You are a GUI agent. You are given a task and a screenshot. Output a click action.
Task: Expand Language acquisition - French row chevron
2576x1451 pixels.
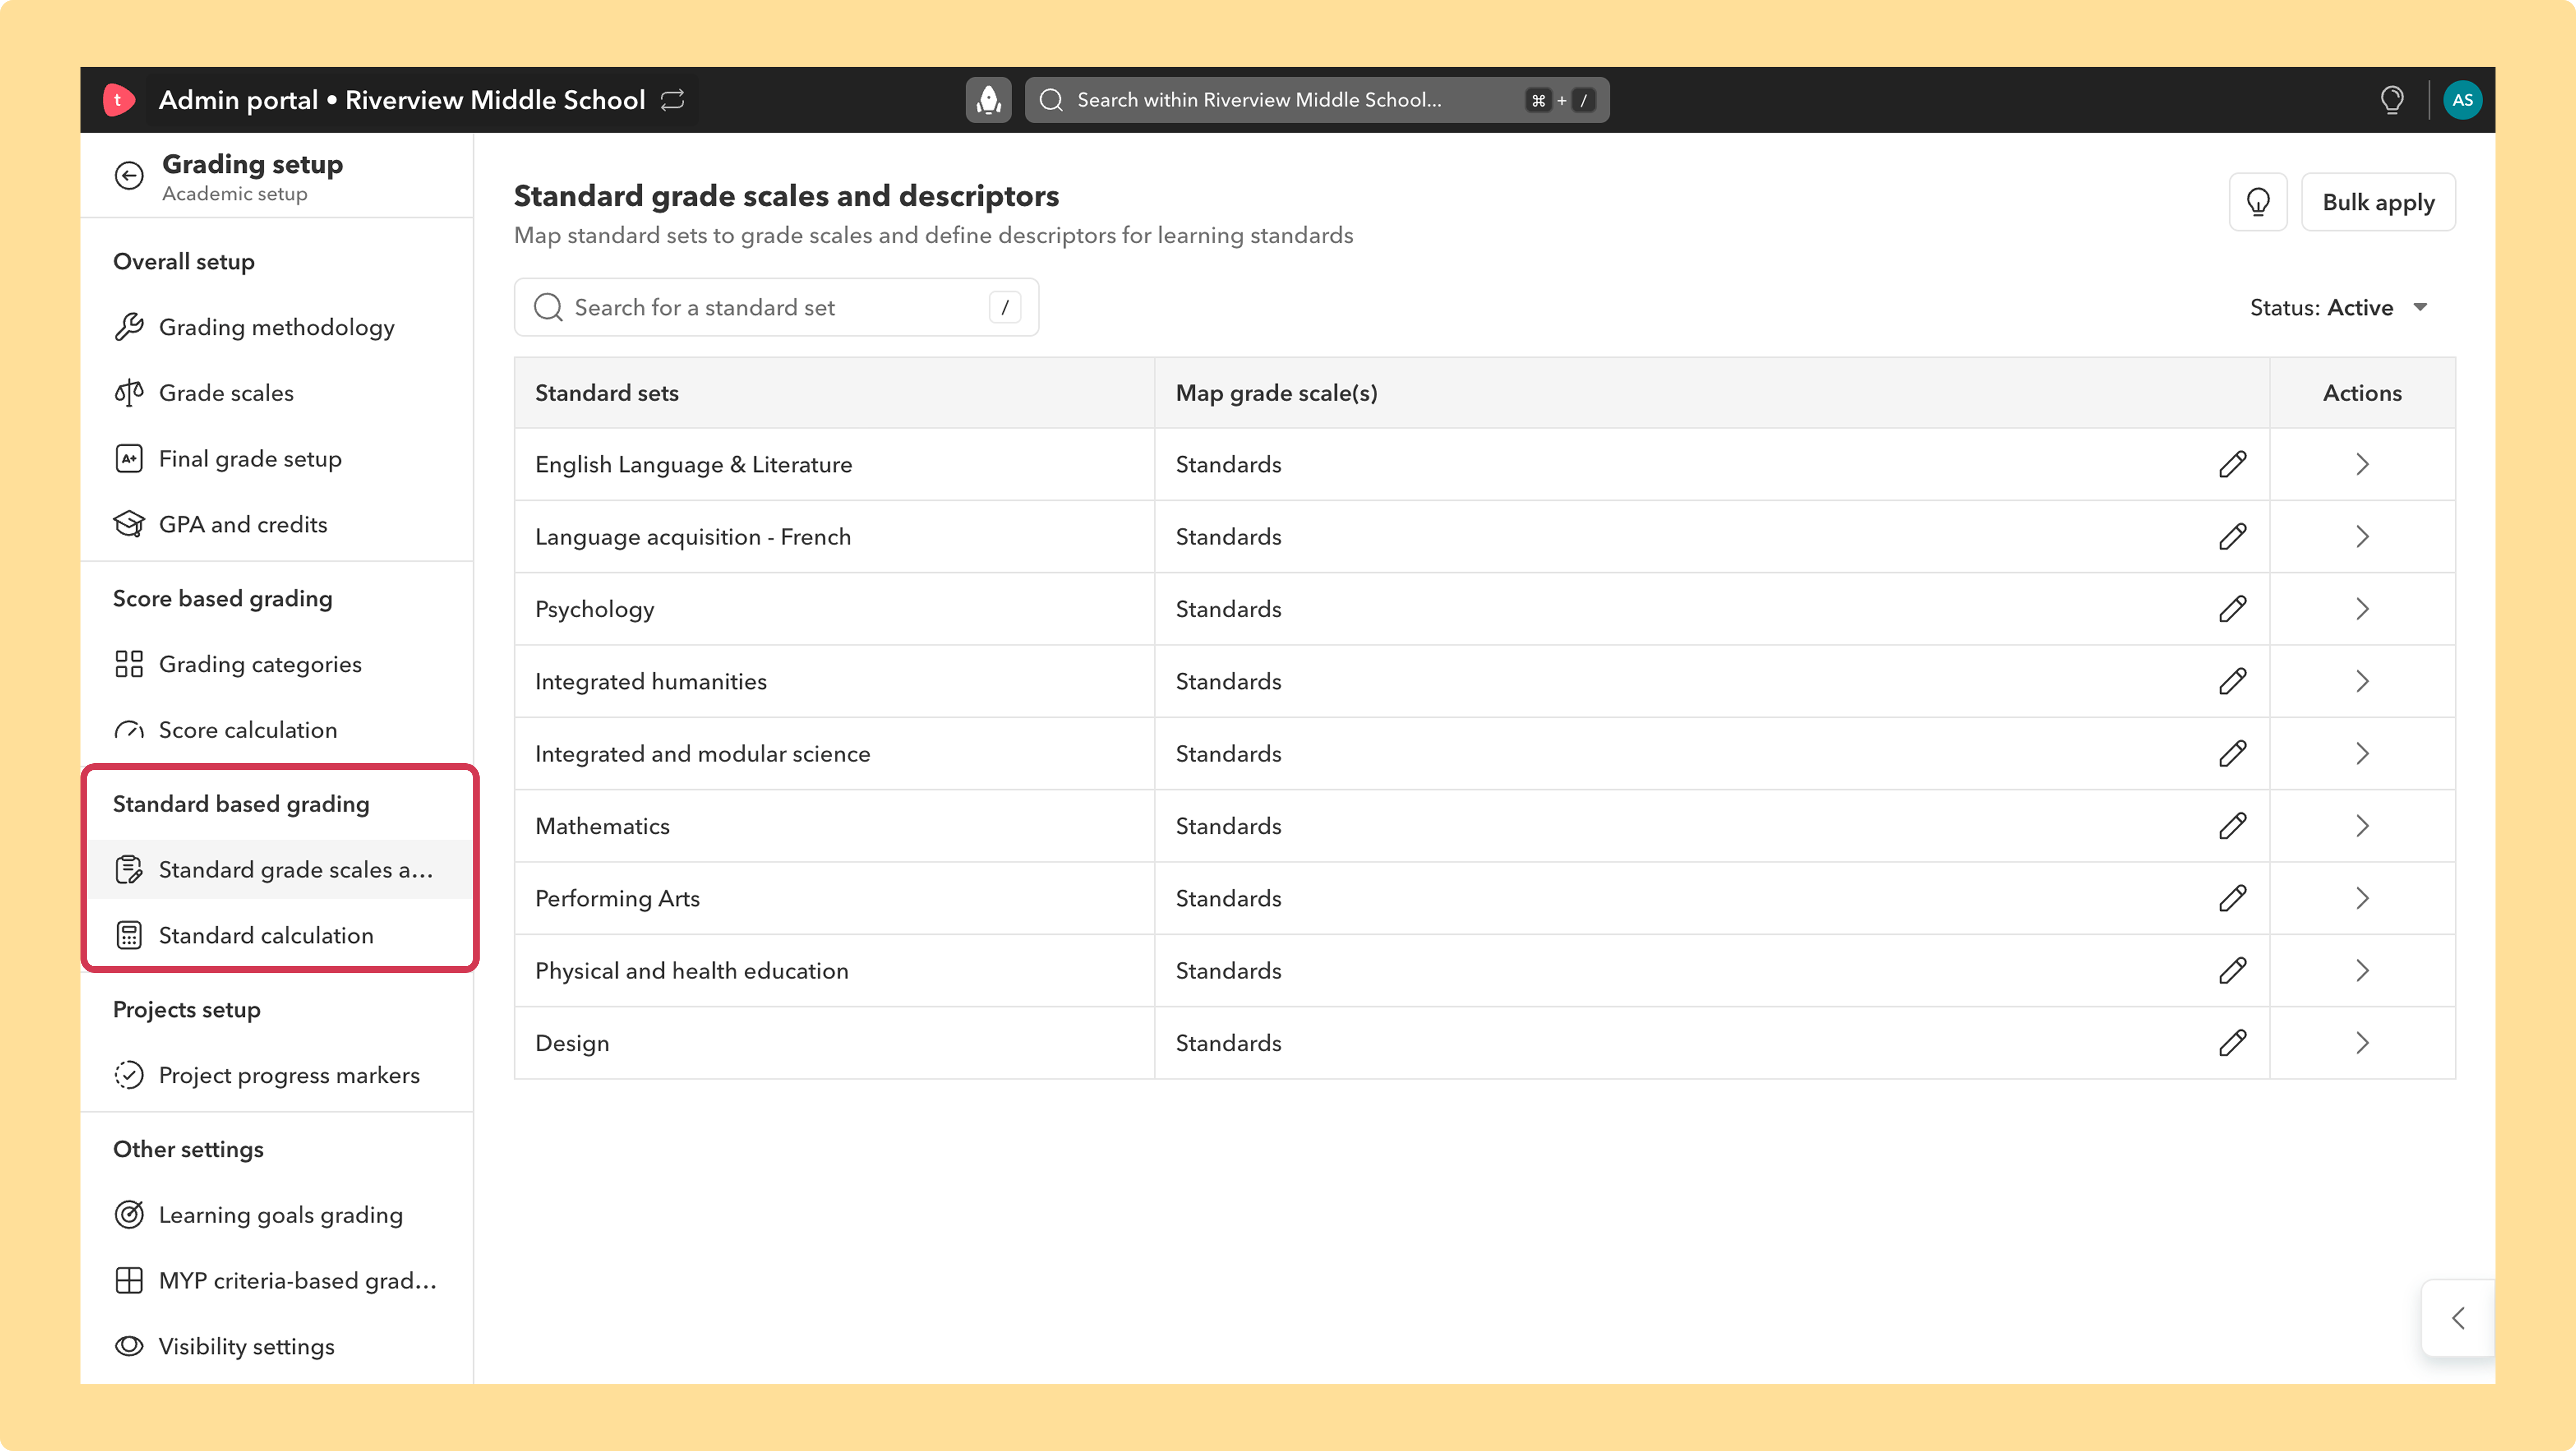(x=2362, y=537)
